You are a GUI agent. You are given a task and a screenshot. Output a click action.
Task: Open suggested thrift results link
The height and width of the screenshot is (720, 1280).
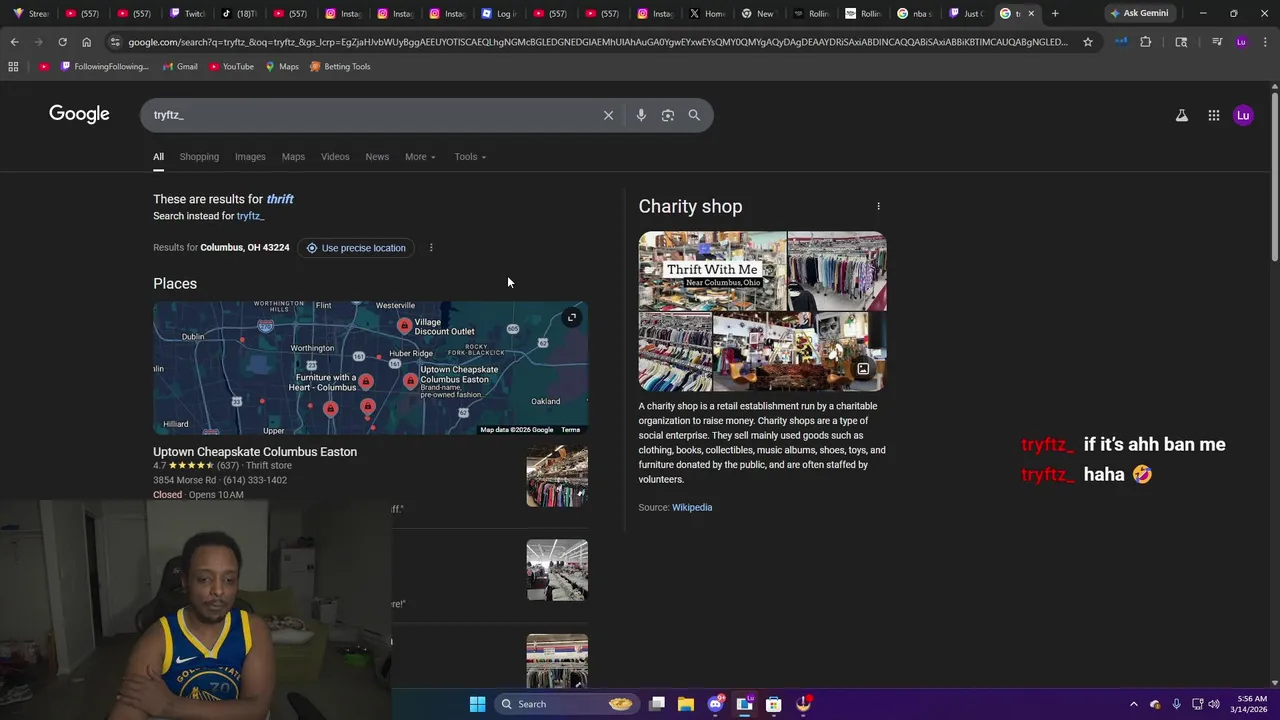[280, 199]
